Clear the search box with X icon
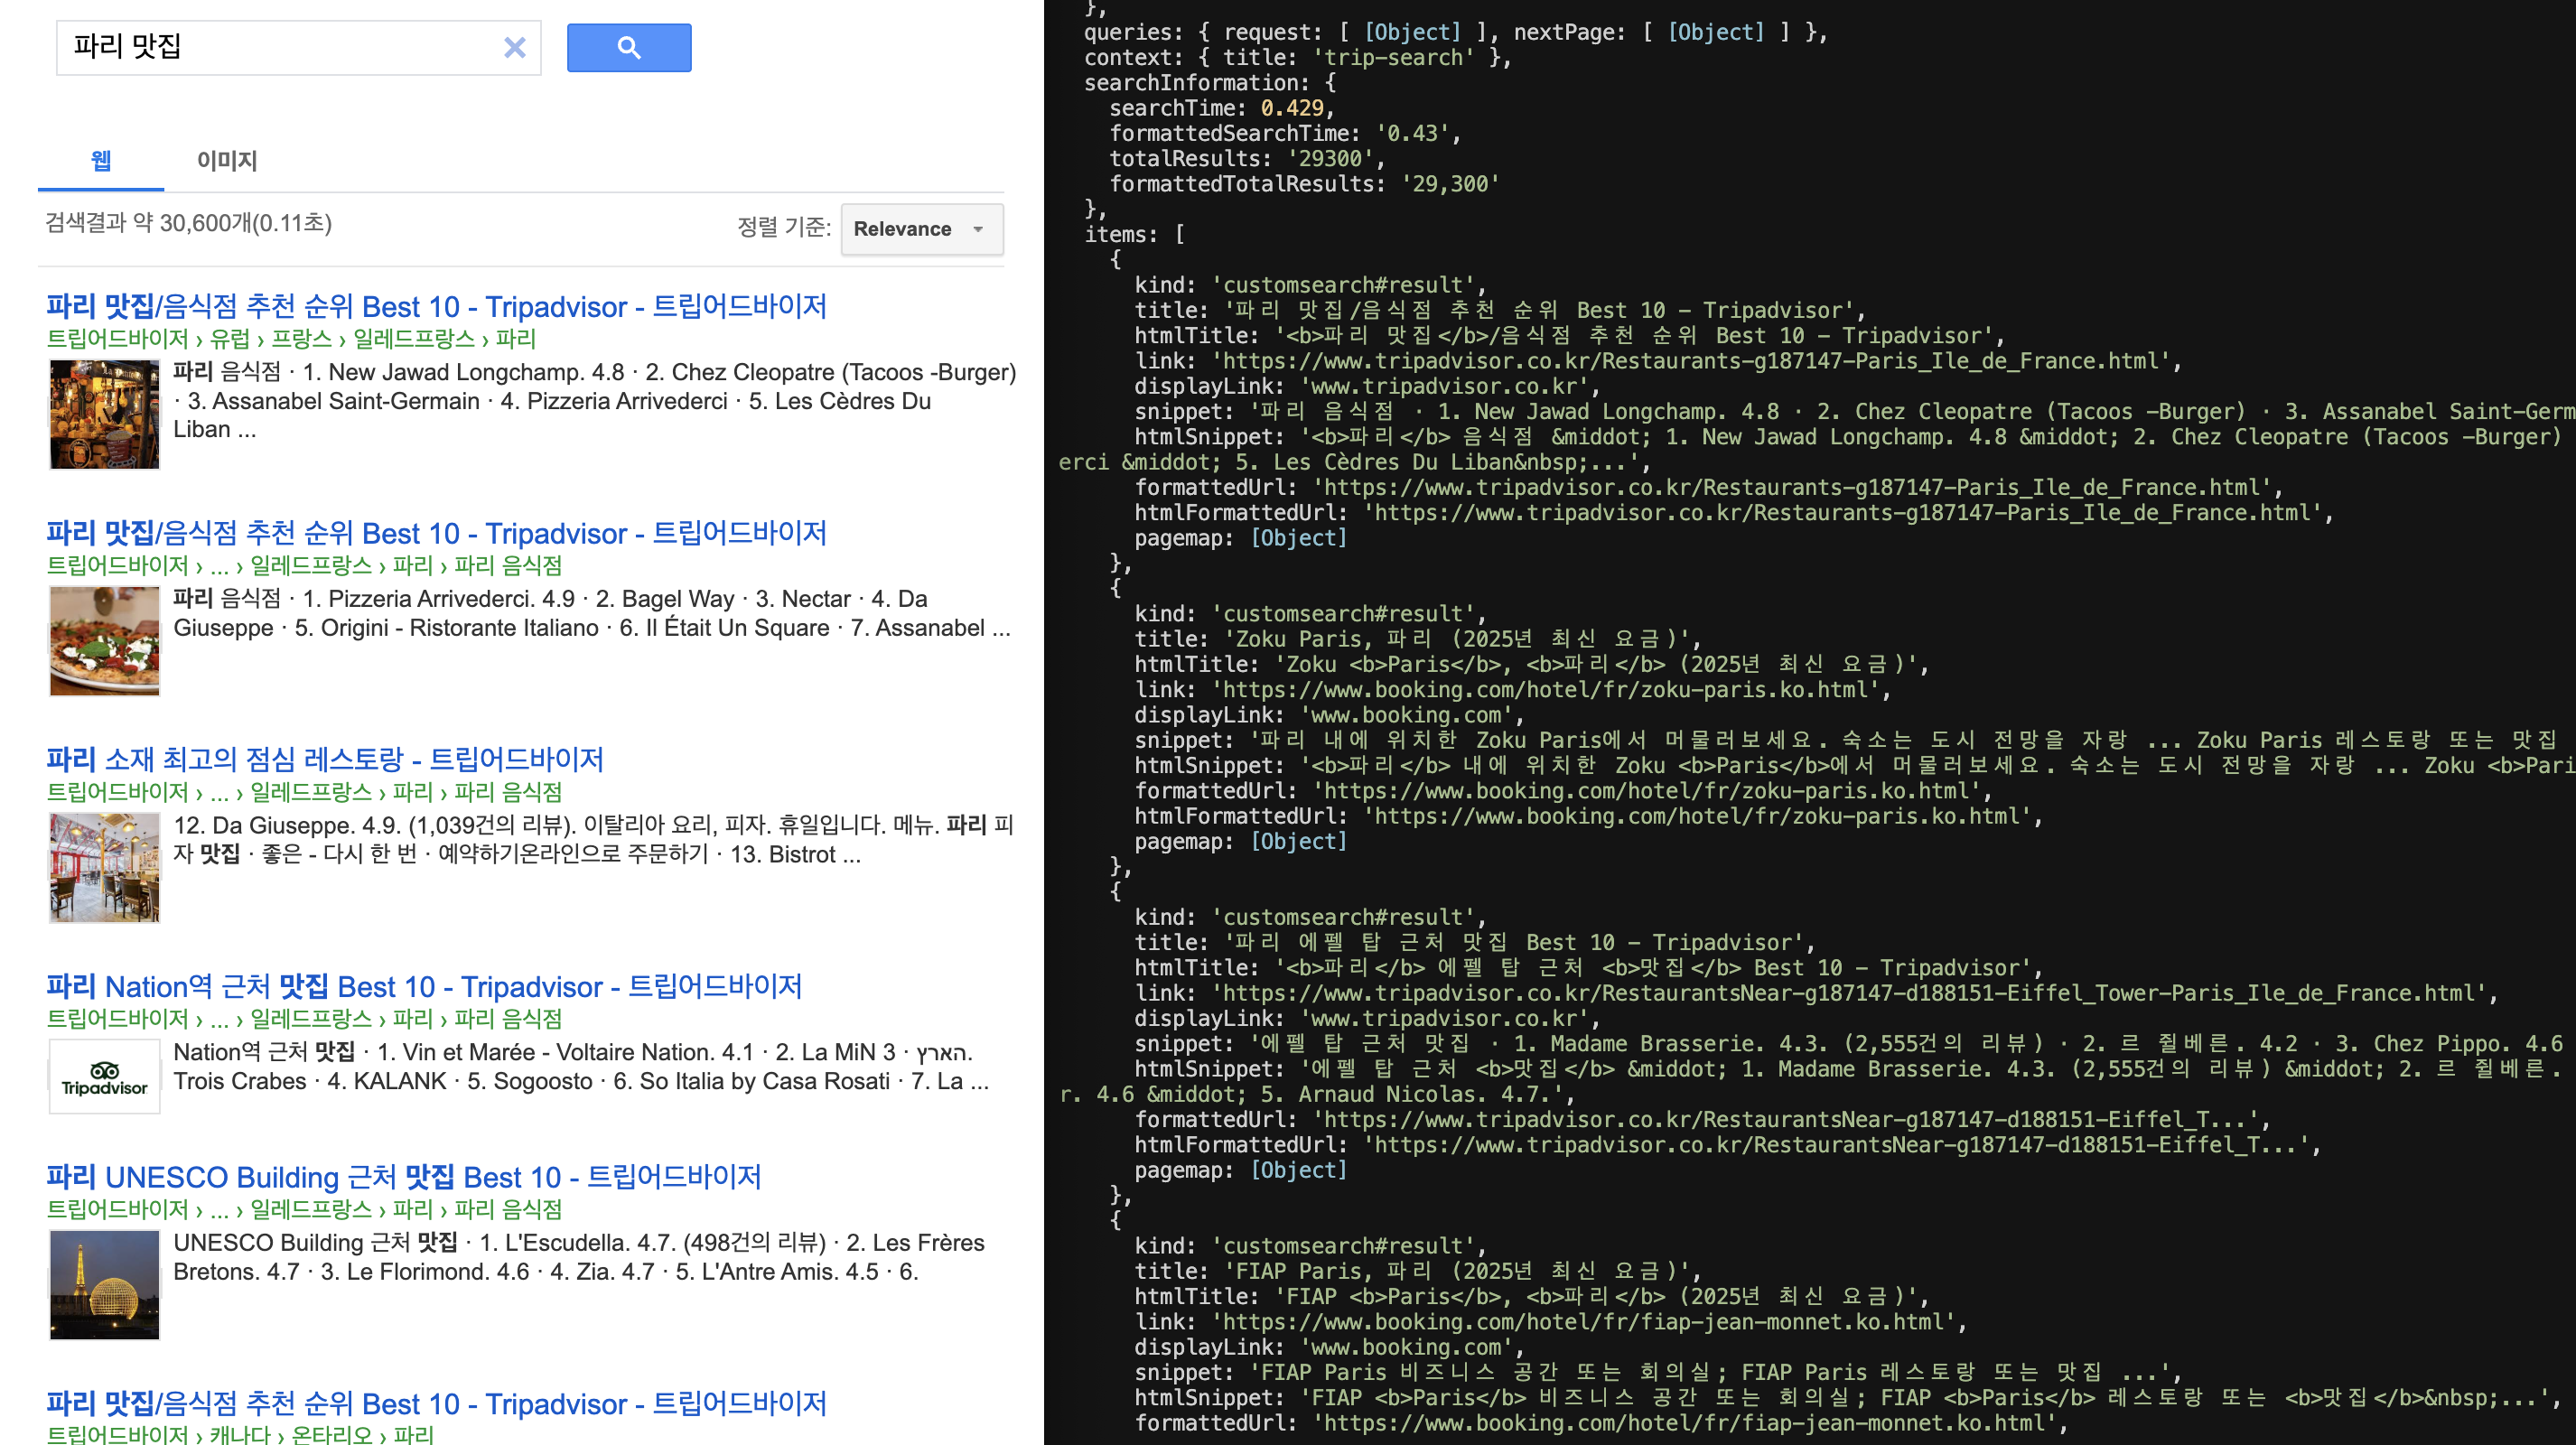2576x1445 pixels. pyautogui.click(x=514, y=47)
